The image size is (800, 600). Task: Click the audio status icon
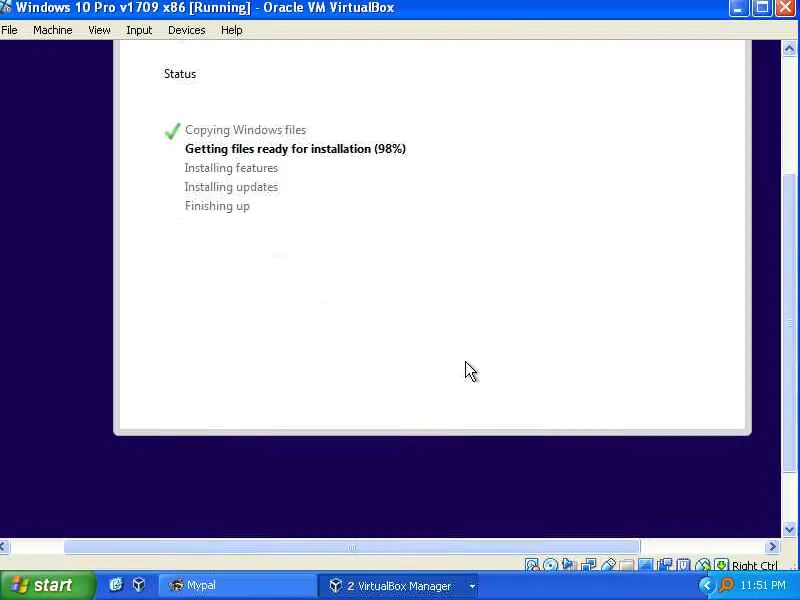click(568, 565)
